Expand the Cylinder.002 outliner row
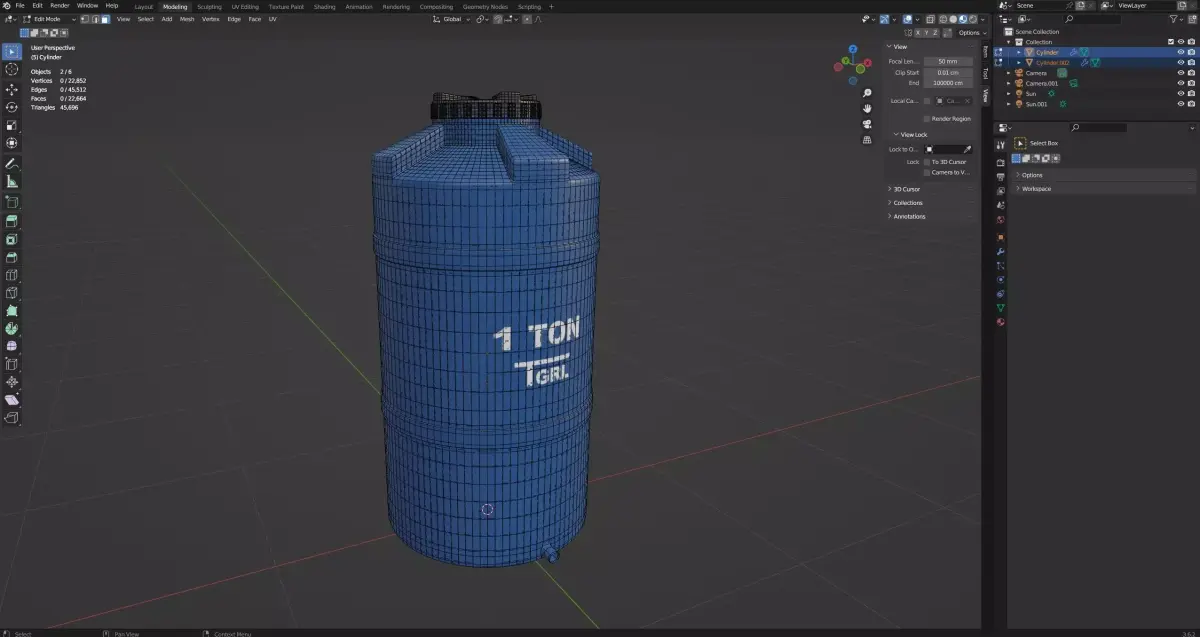 [1019, 62]
